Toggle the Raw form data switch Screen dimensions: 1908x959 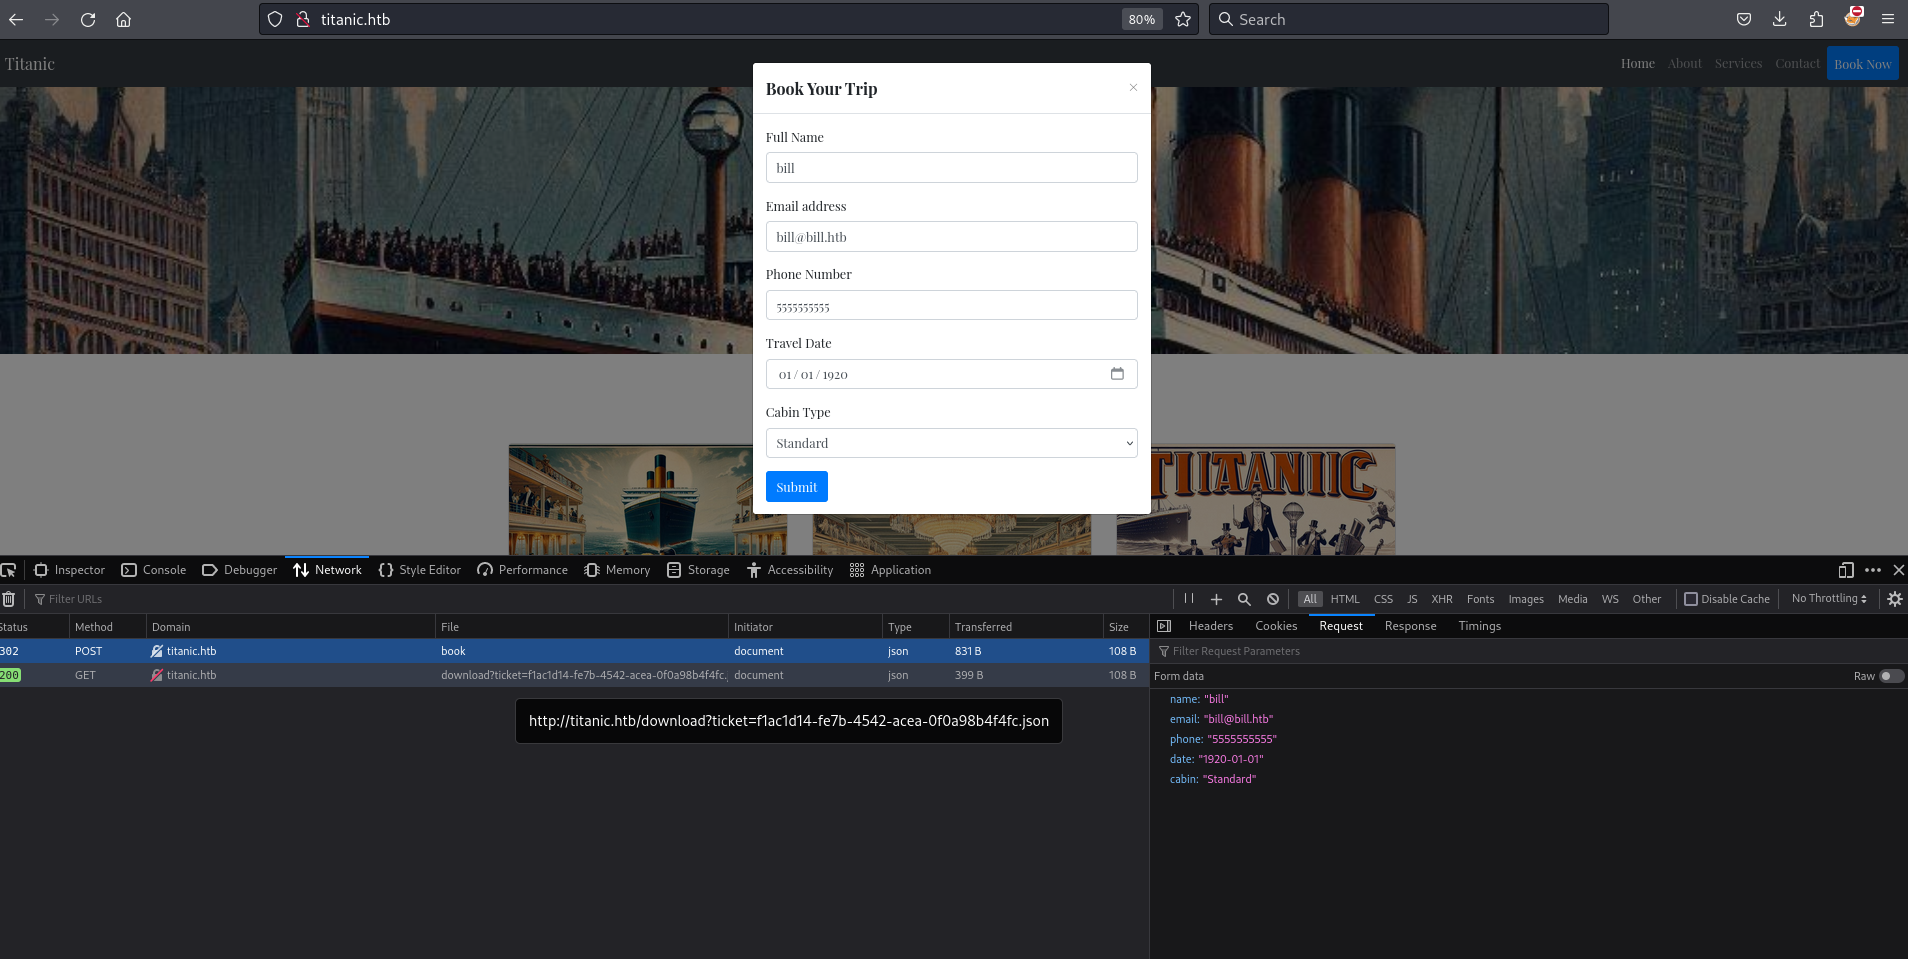[x=1890, y=676]
